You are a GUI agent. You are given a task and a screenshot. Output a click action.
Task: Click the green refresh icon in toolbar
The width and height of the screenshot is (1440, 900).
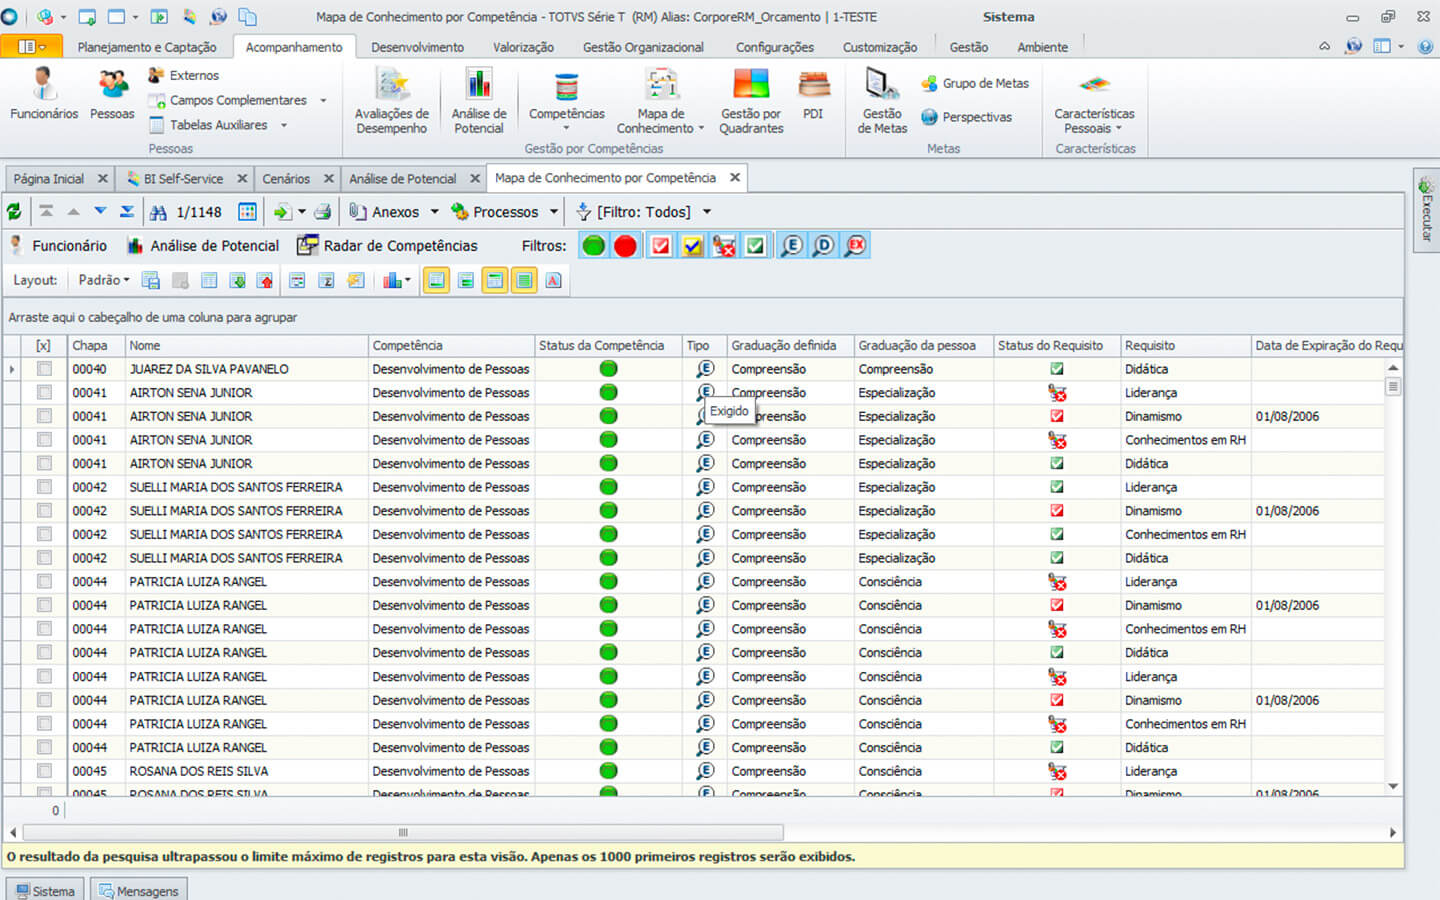pyautogui.click(x=14, y=212)
